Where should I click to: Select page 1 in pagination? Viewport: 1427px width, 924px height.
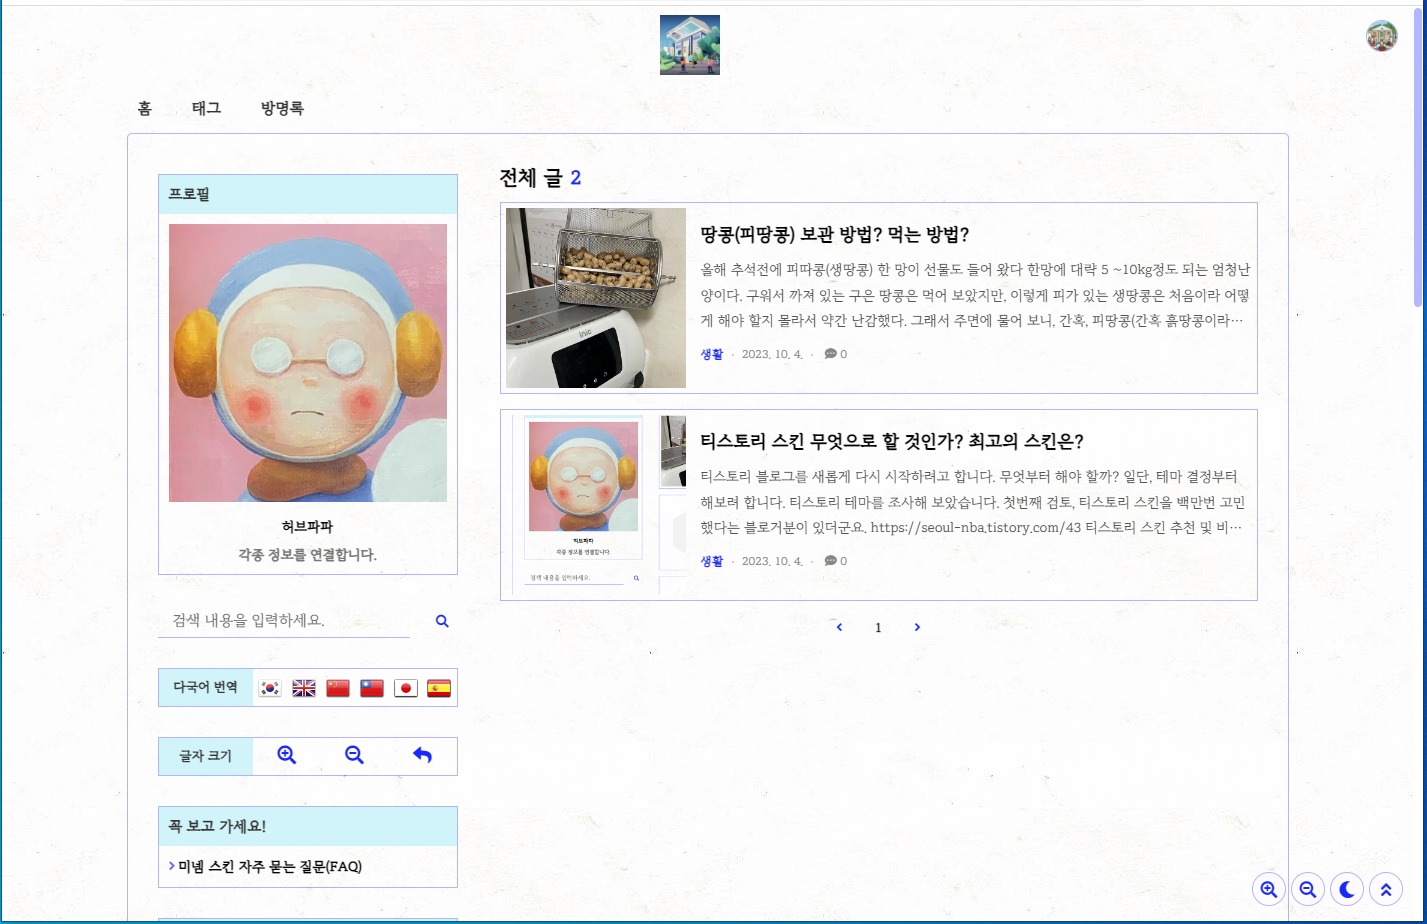tap(878, 628)
